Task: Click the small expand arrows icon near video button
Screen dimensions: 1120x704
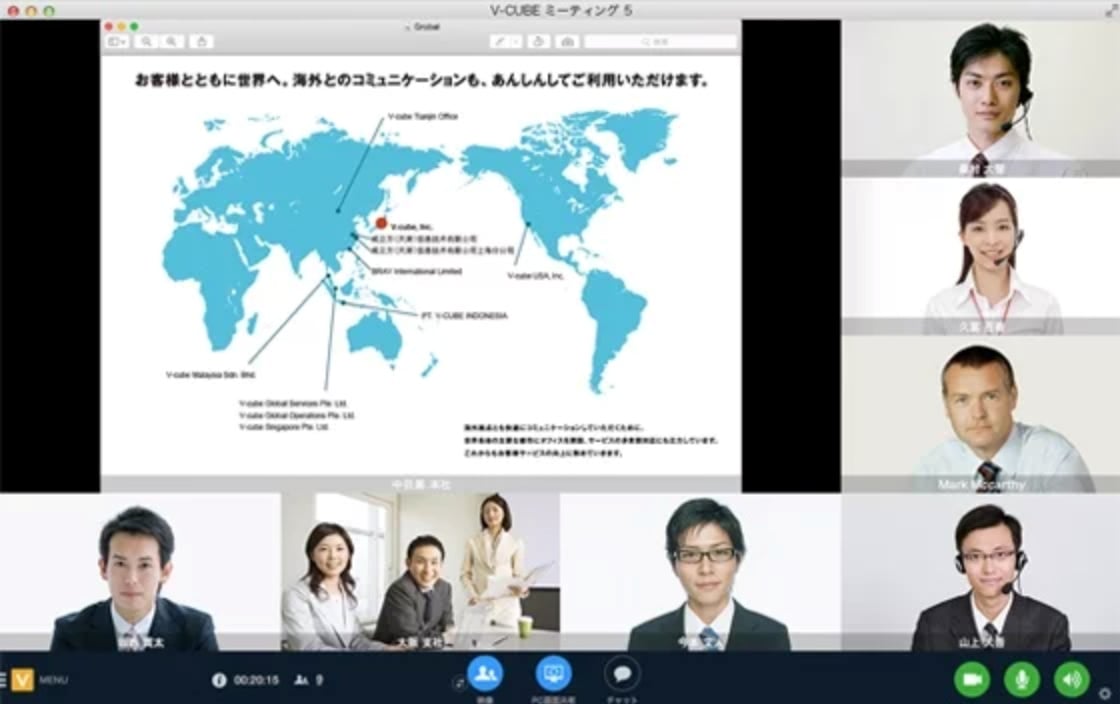Action: pyautogui.click(x=459, y=683)
